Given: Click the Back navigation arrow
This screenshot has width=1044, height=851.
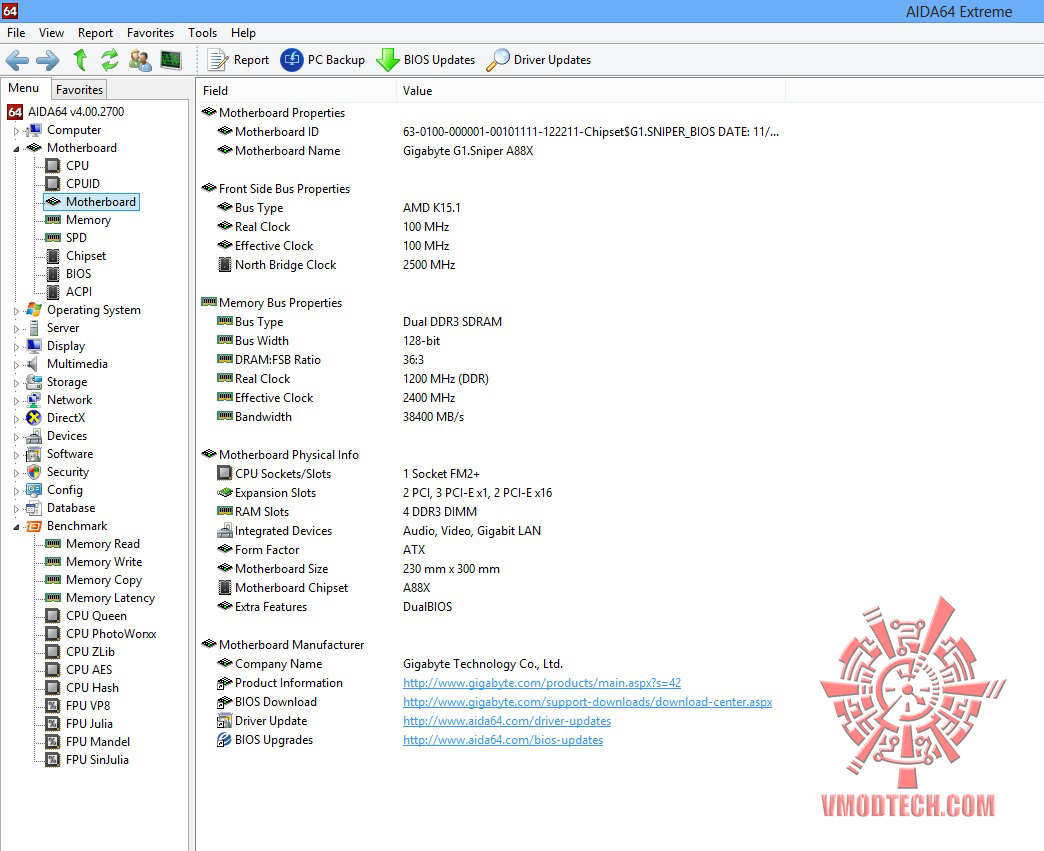Looking at the screenshot, I should 17,60.
